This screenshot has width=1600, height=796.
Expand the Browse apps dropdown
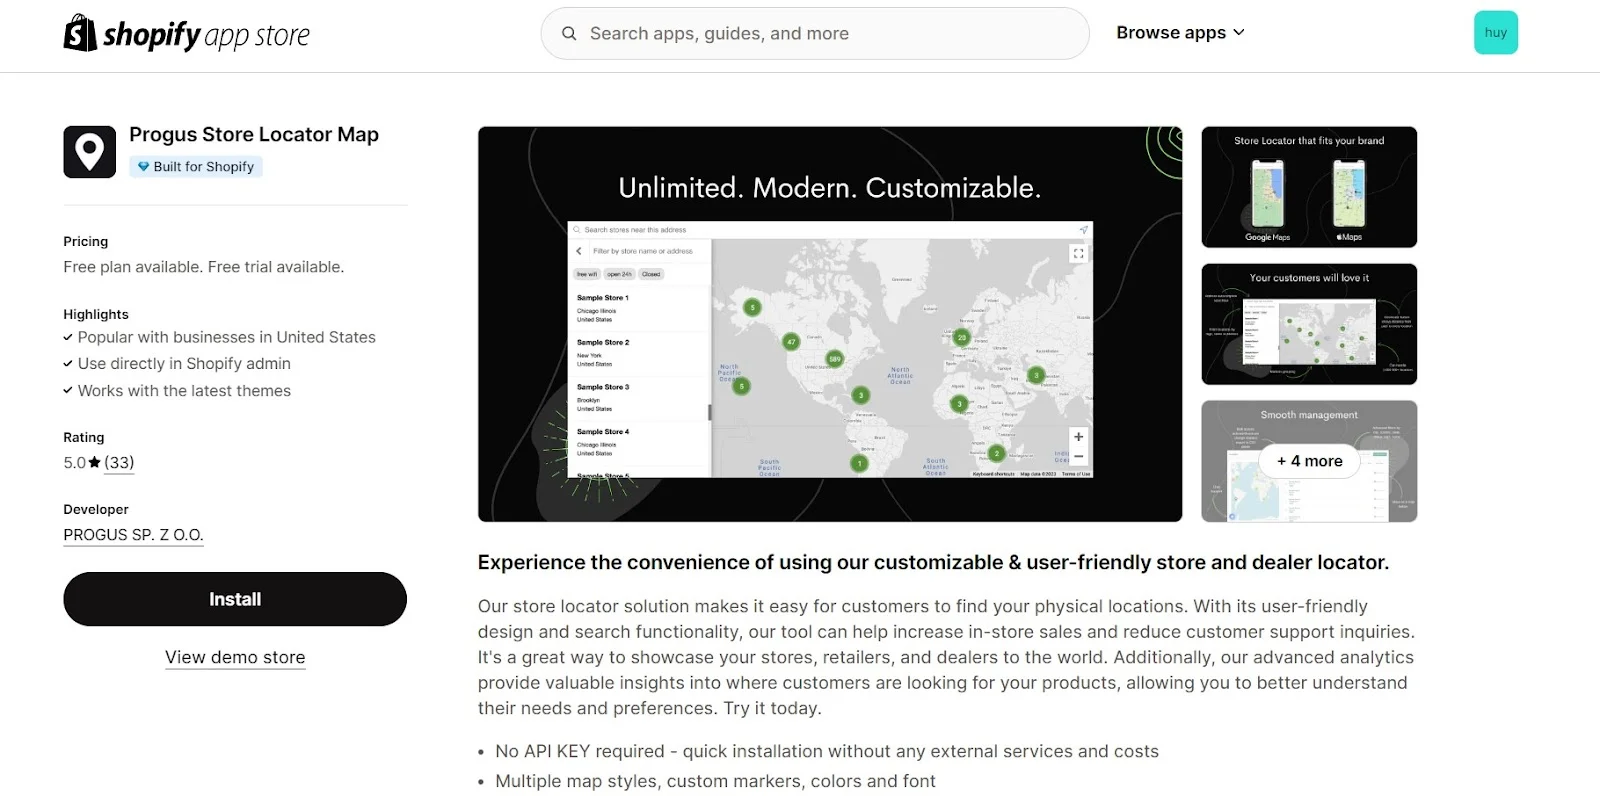[1180, 33]
